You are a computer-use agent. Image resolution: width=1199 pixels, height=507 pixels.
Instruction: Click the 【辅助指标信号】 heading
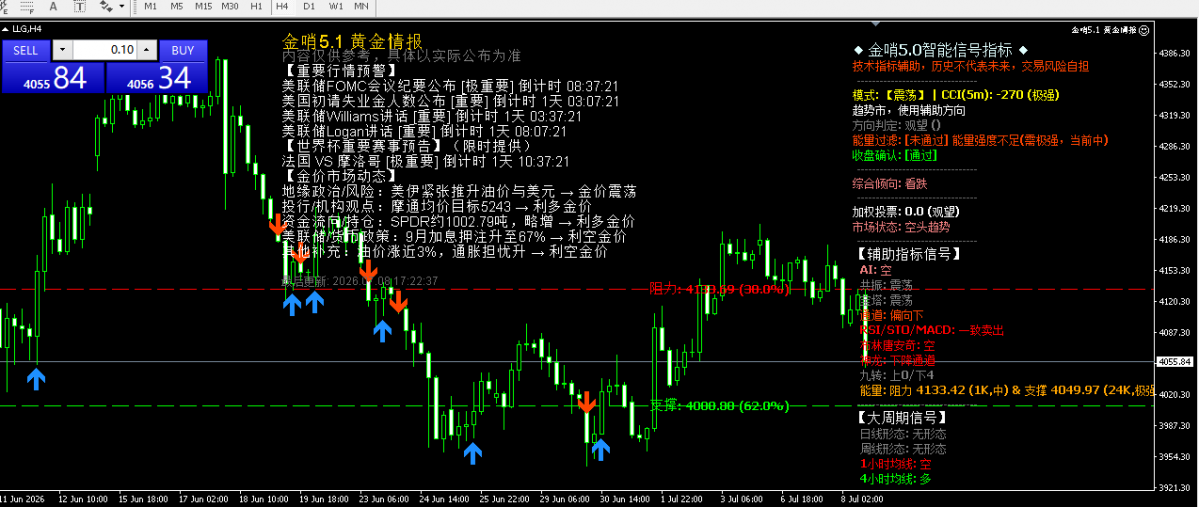pyautogui.click(x=908, y=253)
